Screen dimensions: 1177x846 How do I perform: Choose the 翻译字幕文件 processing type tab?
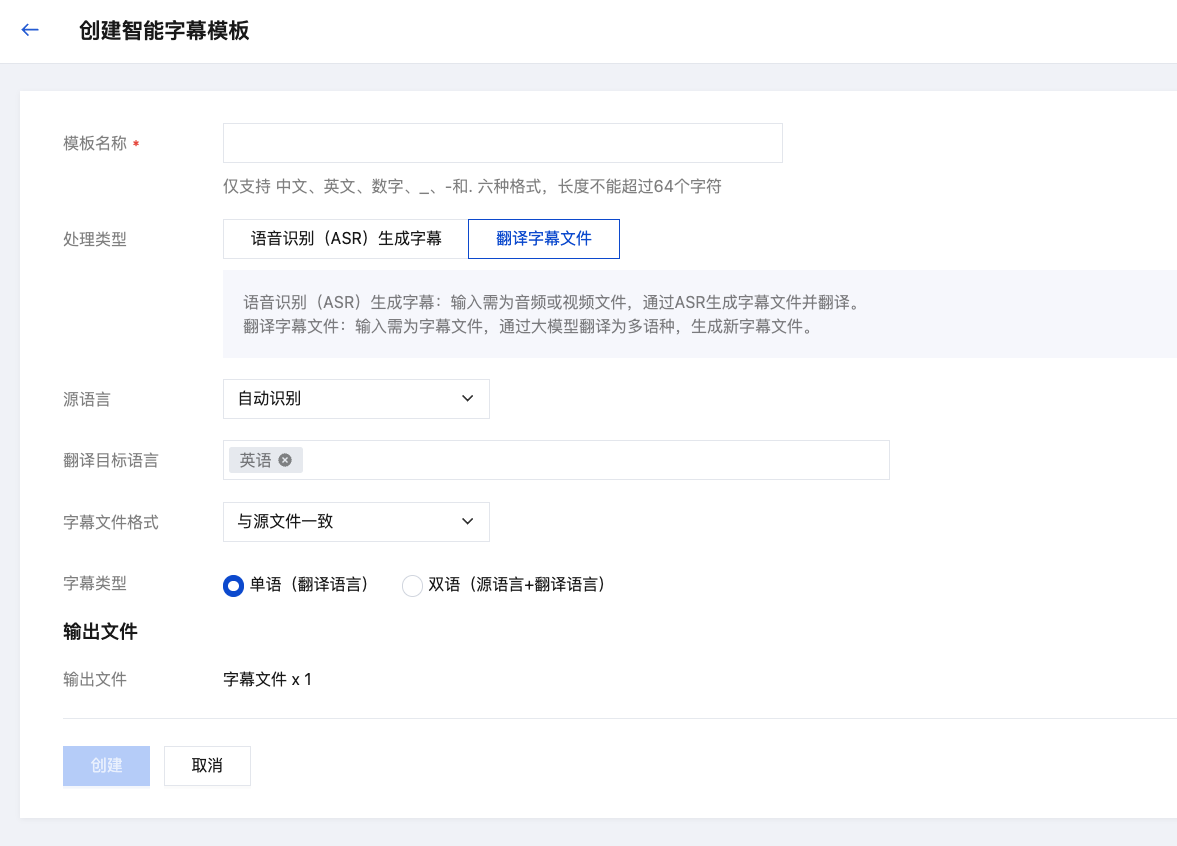[544, 239]
